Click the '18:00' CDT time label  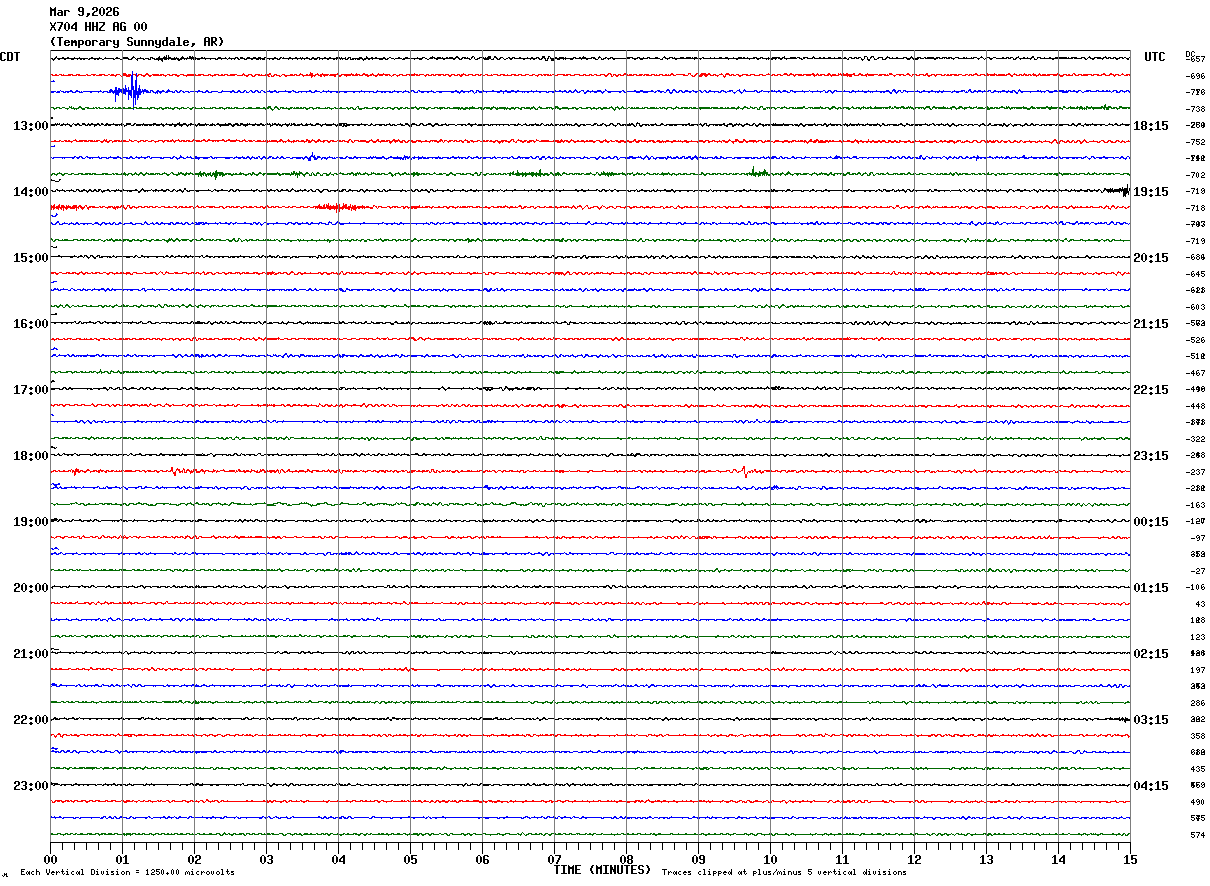[x=30, y=456]
